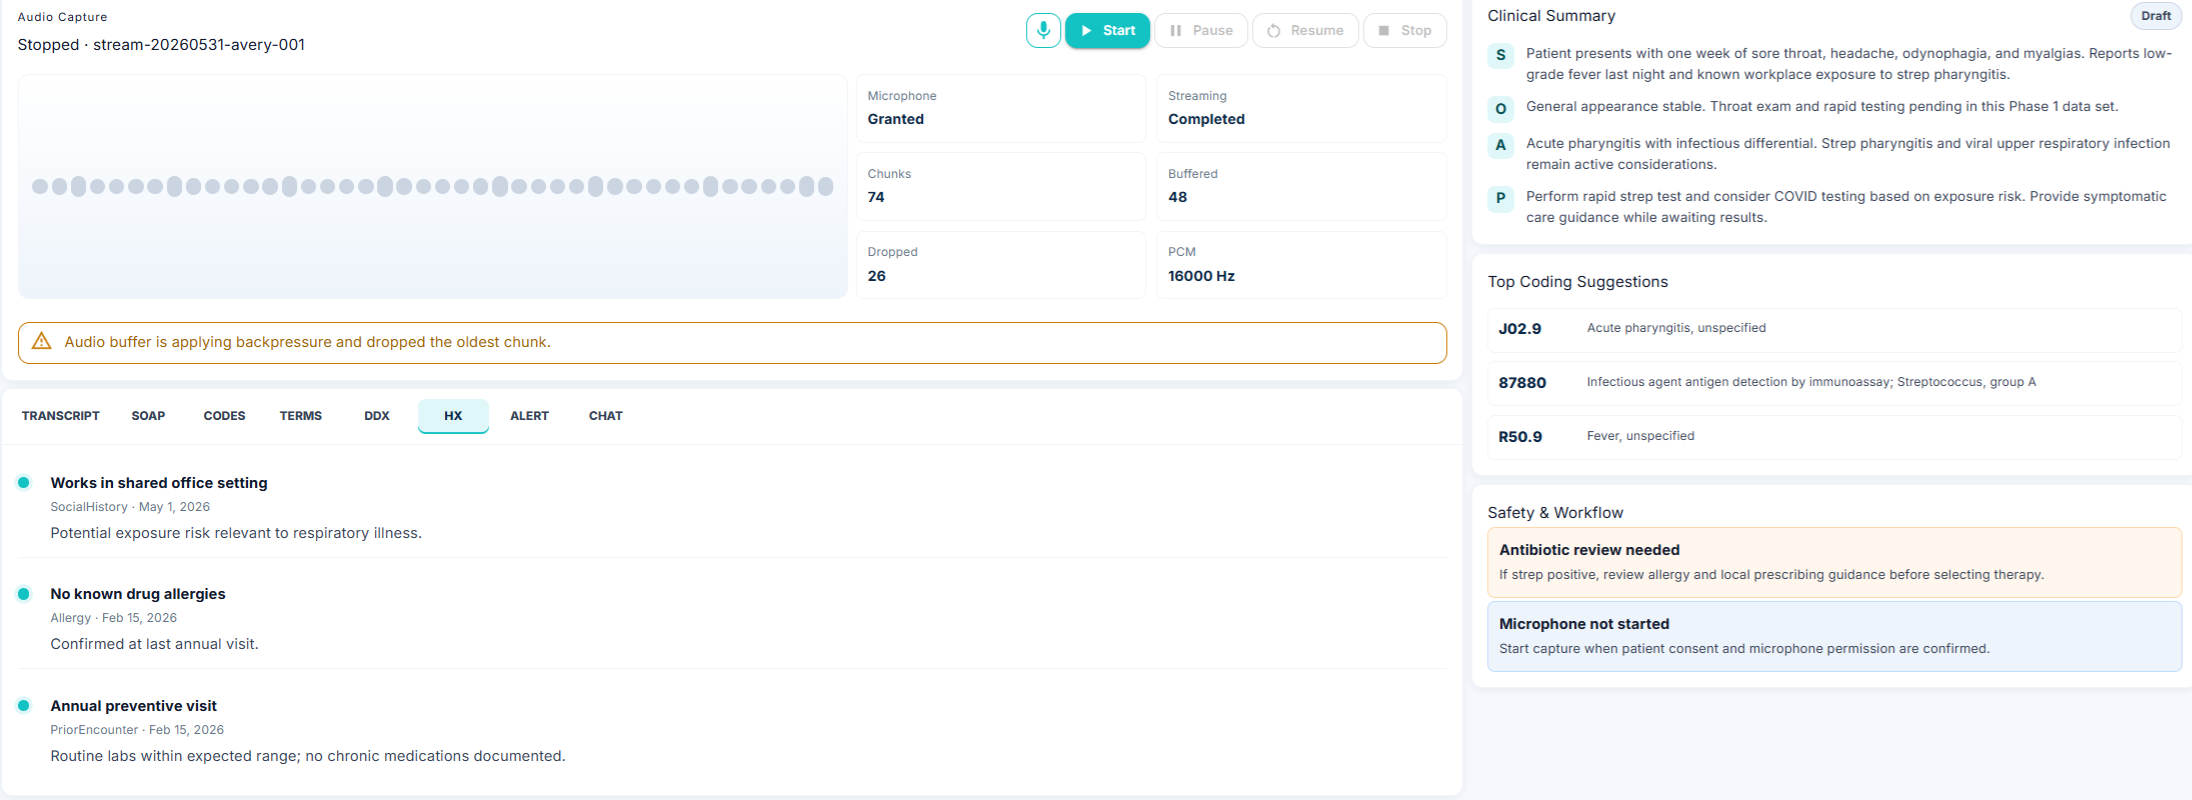The height and width of the screenshot is (800, 2192).
Task: Click the SocialHistory · May 1, 2026 metadata
Action: coord(130,507)
